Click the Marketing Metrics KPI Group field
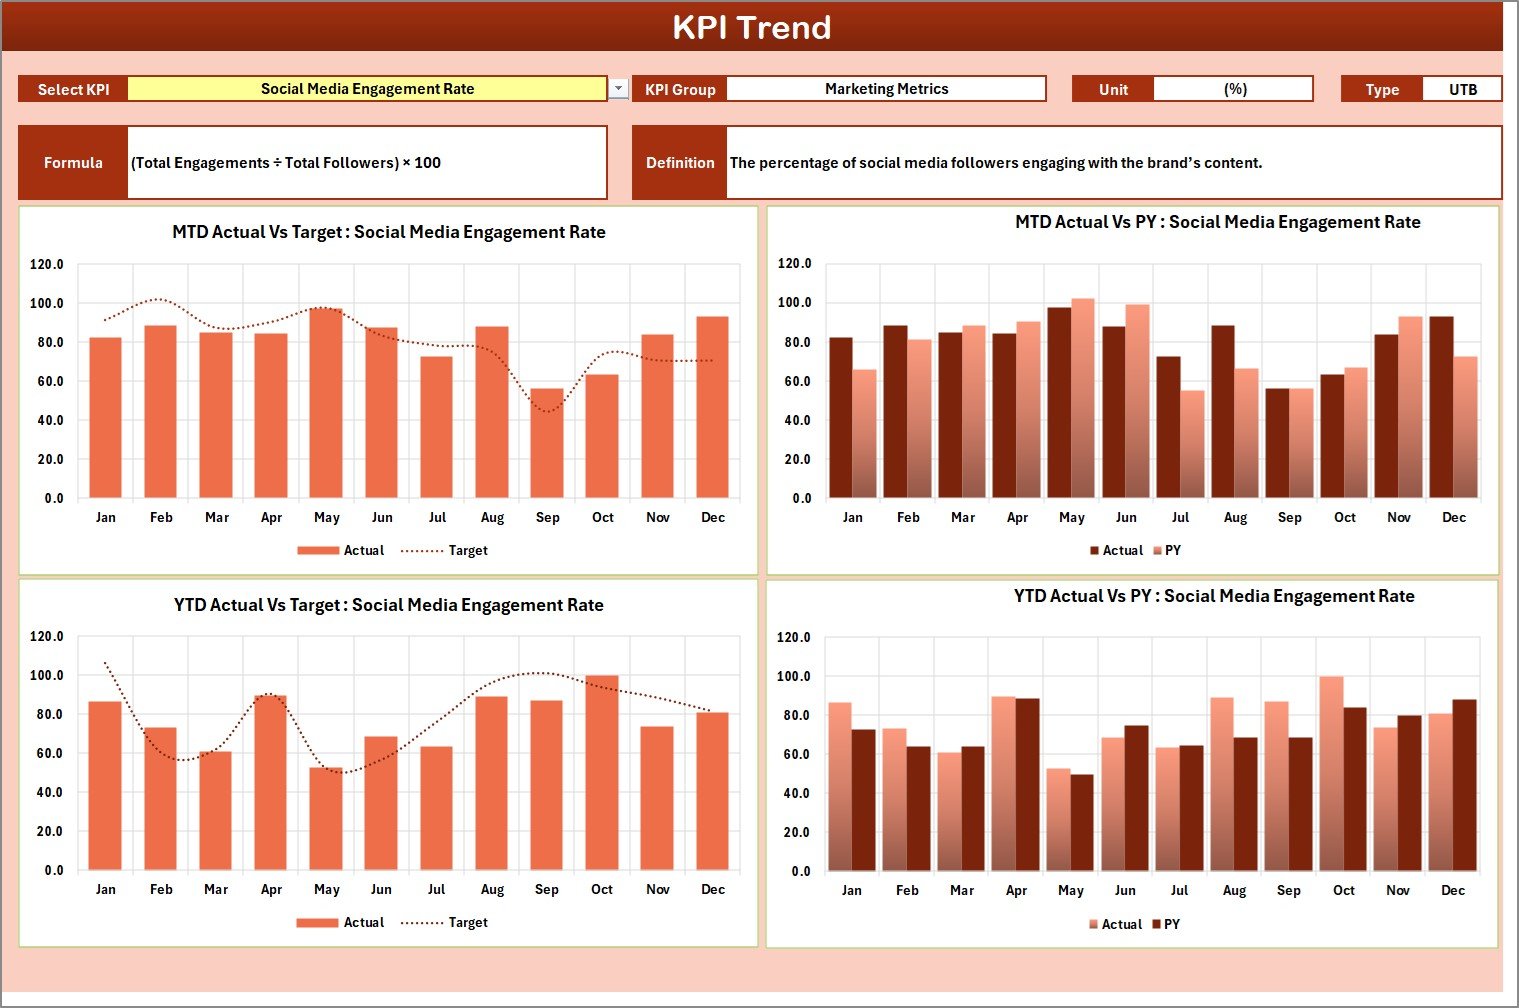 tap(886, 88)
